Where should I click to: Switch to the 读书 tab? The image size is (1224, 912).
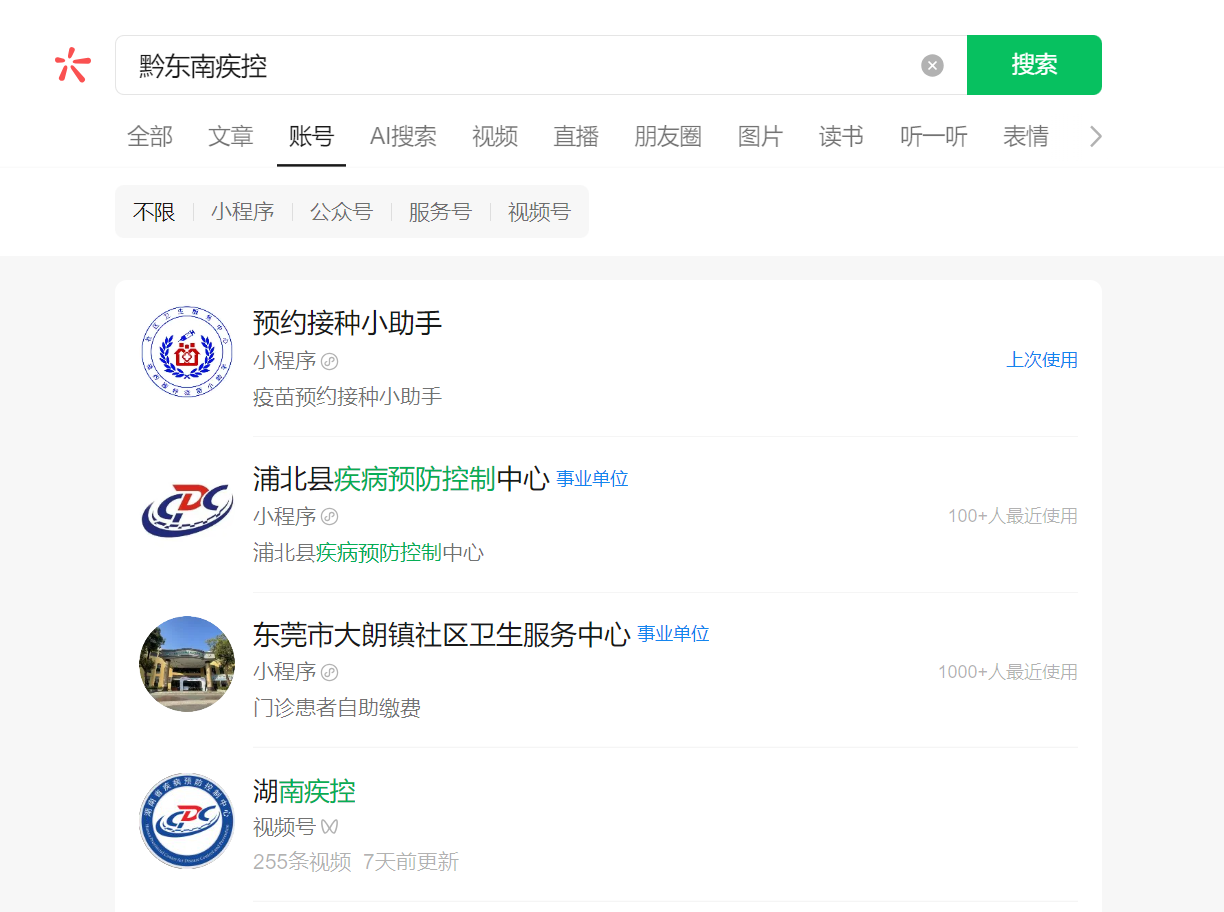point(841,137)
